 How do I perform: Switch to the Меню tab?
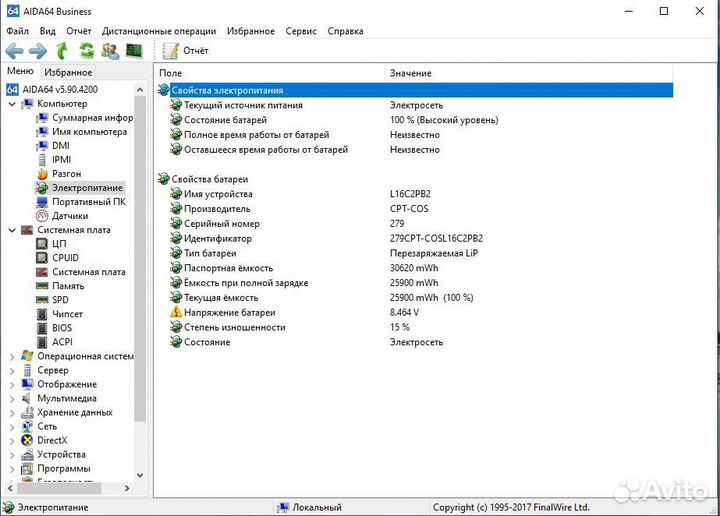[21, 71]
